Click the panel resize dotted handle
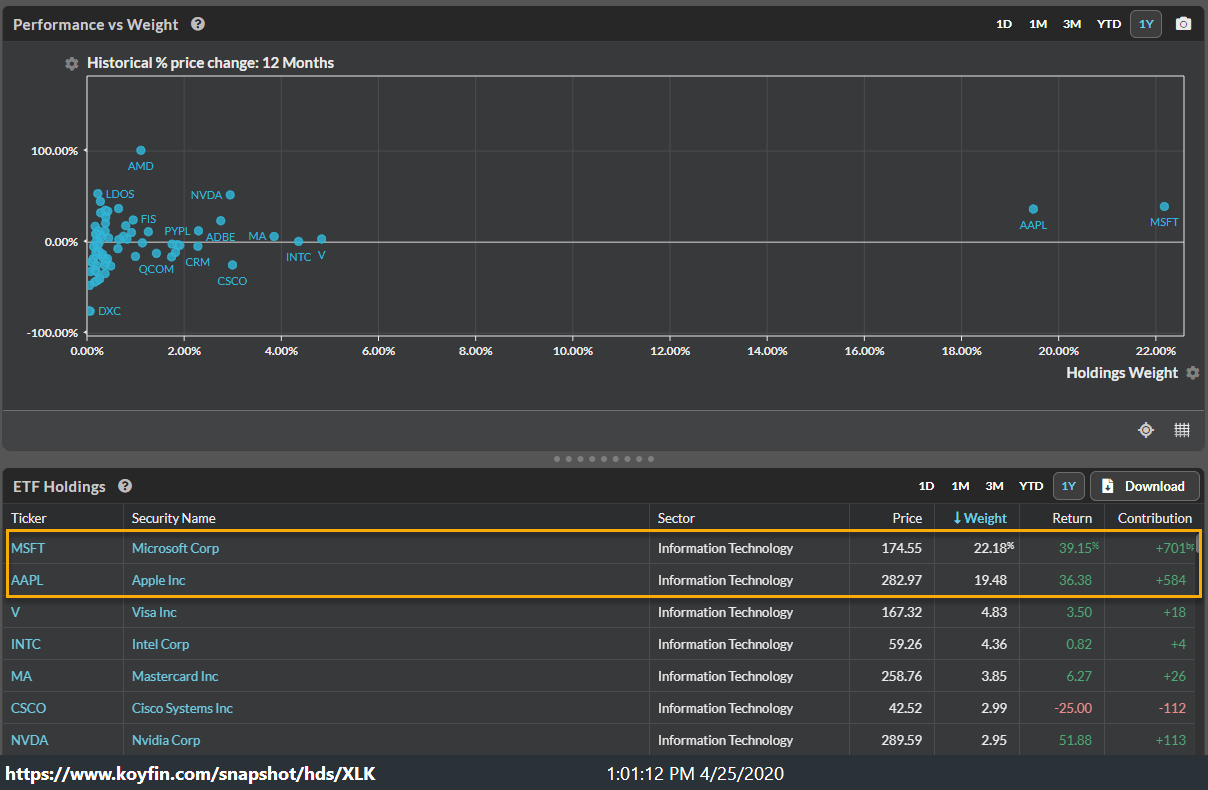 604,459
